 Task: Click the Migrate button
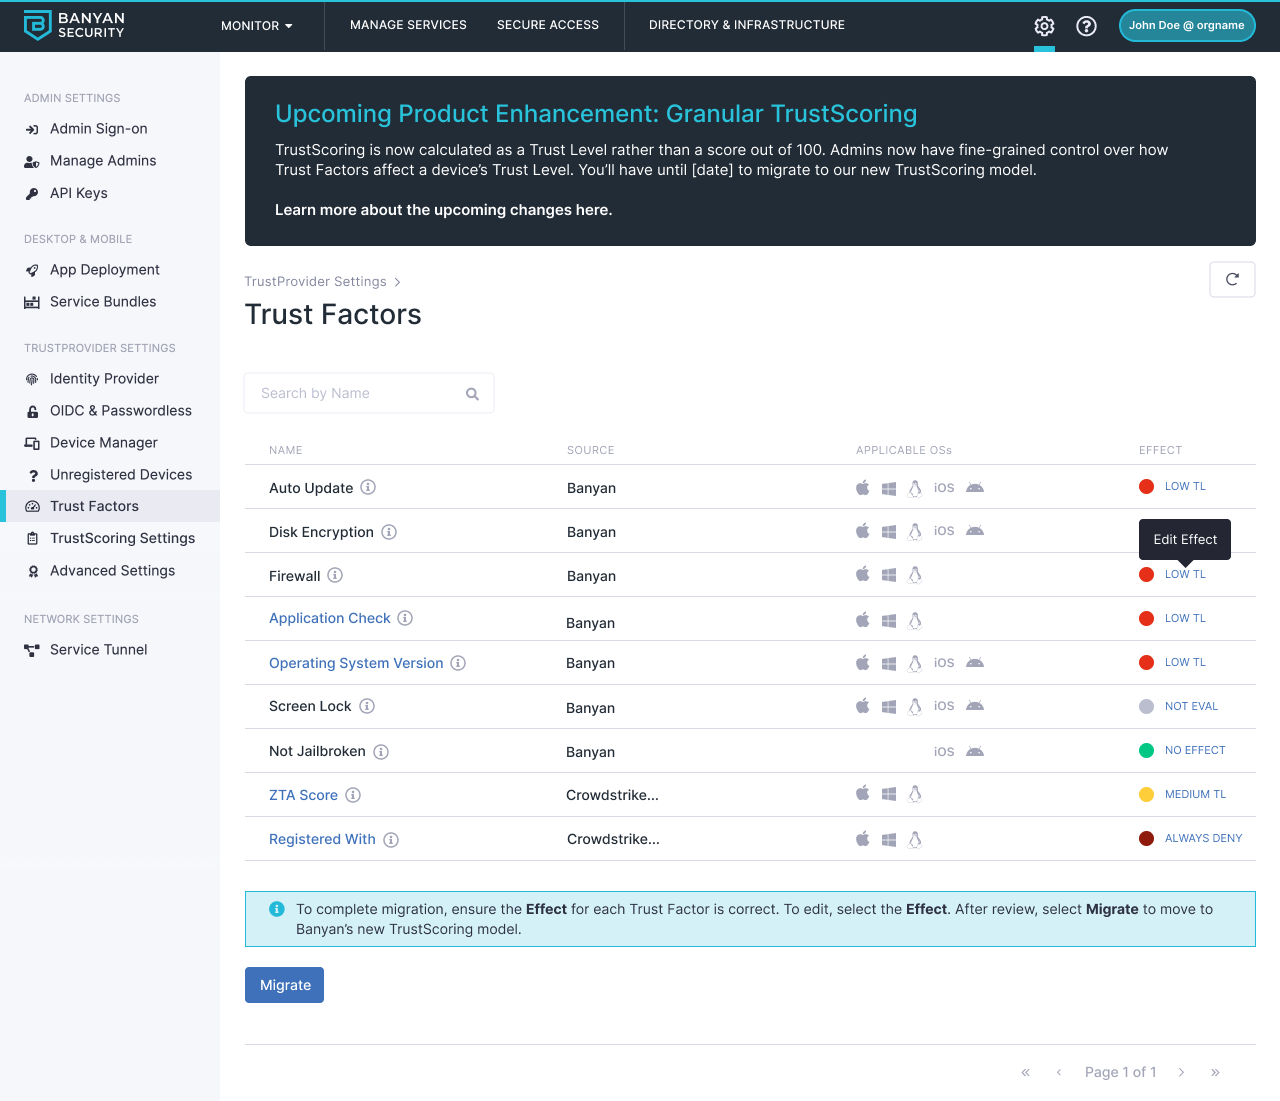tap(284, 985)
